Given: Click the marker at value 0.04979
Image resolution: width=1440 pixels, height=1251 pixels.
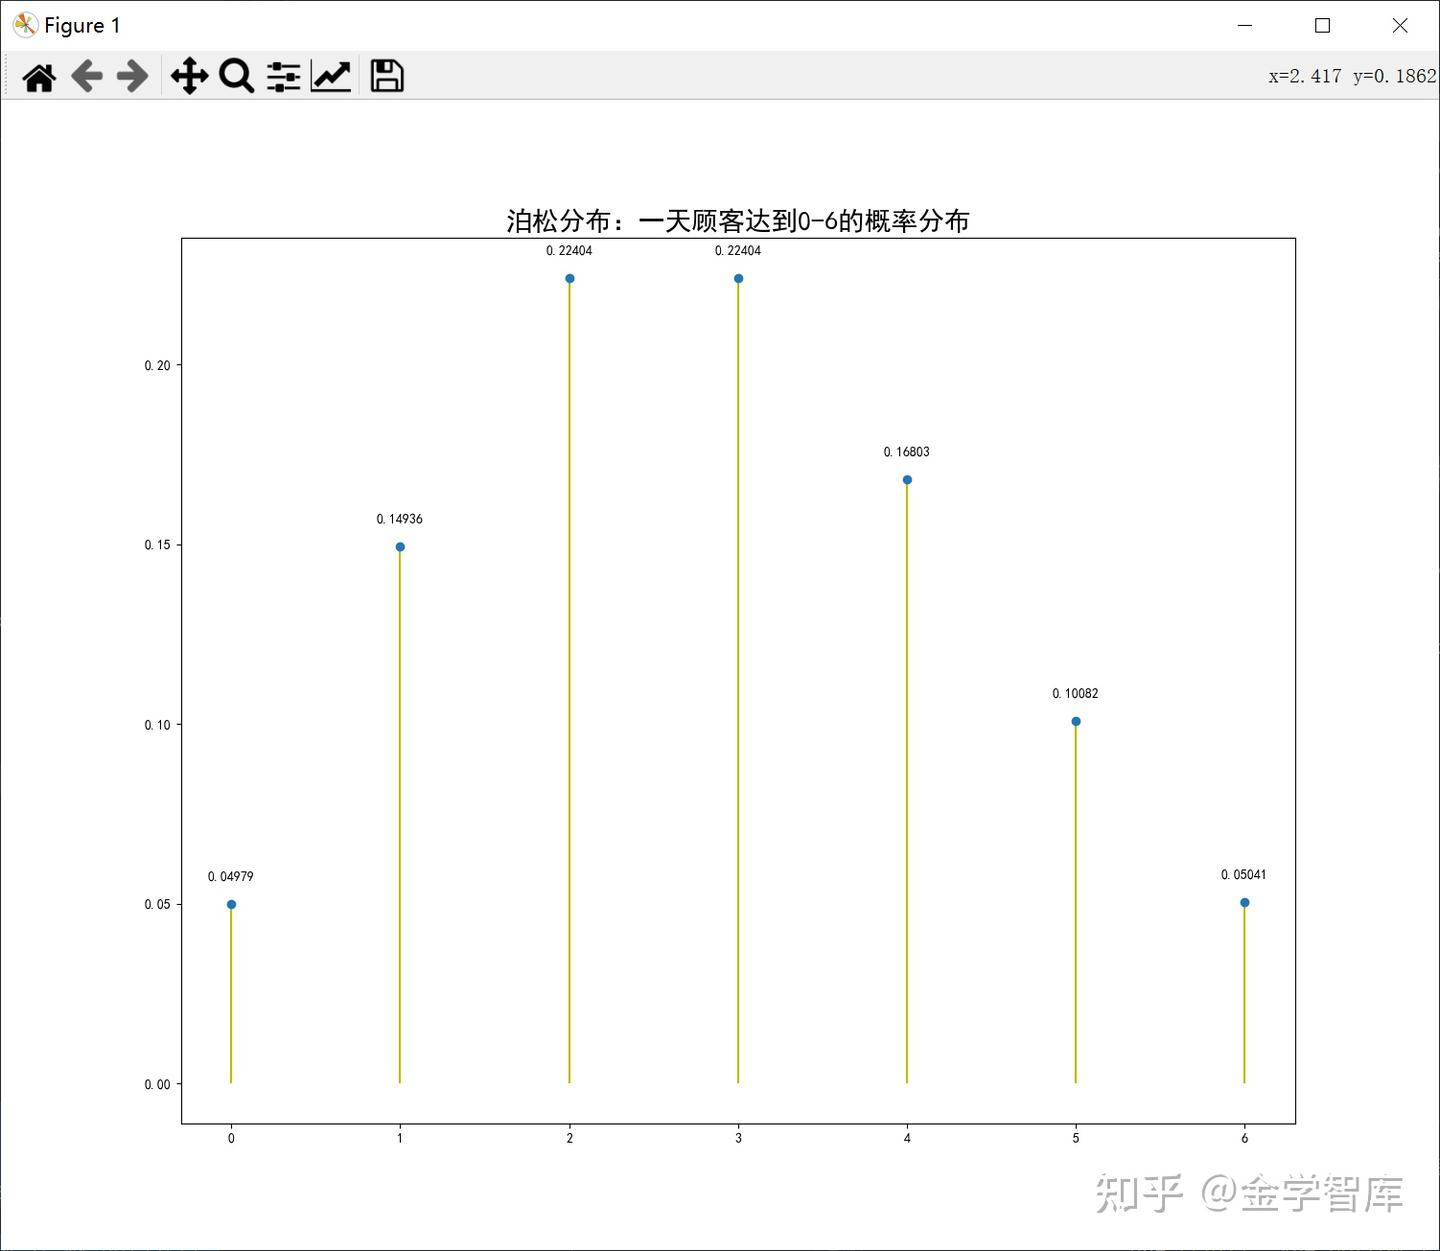Looking at the screenshot, I should pos(230,903).
